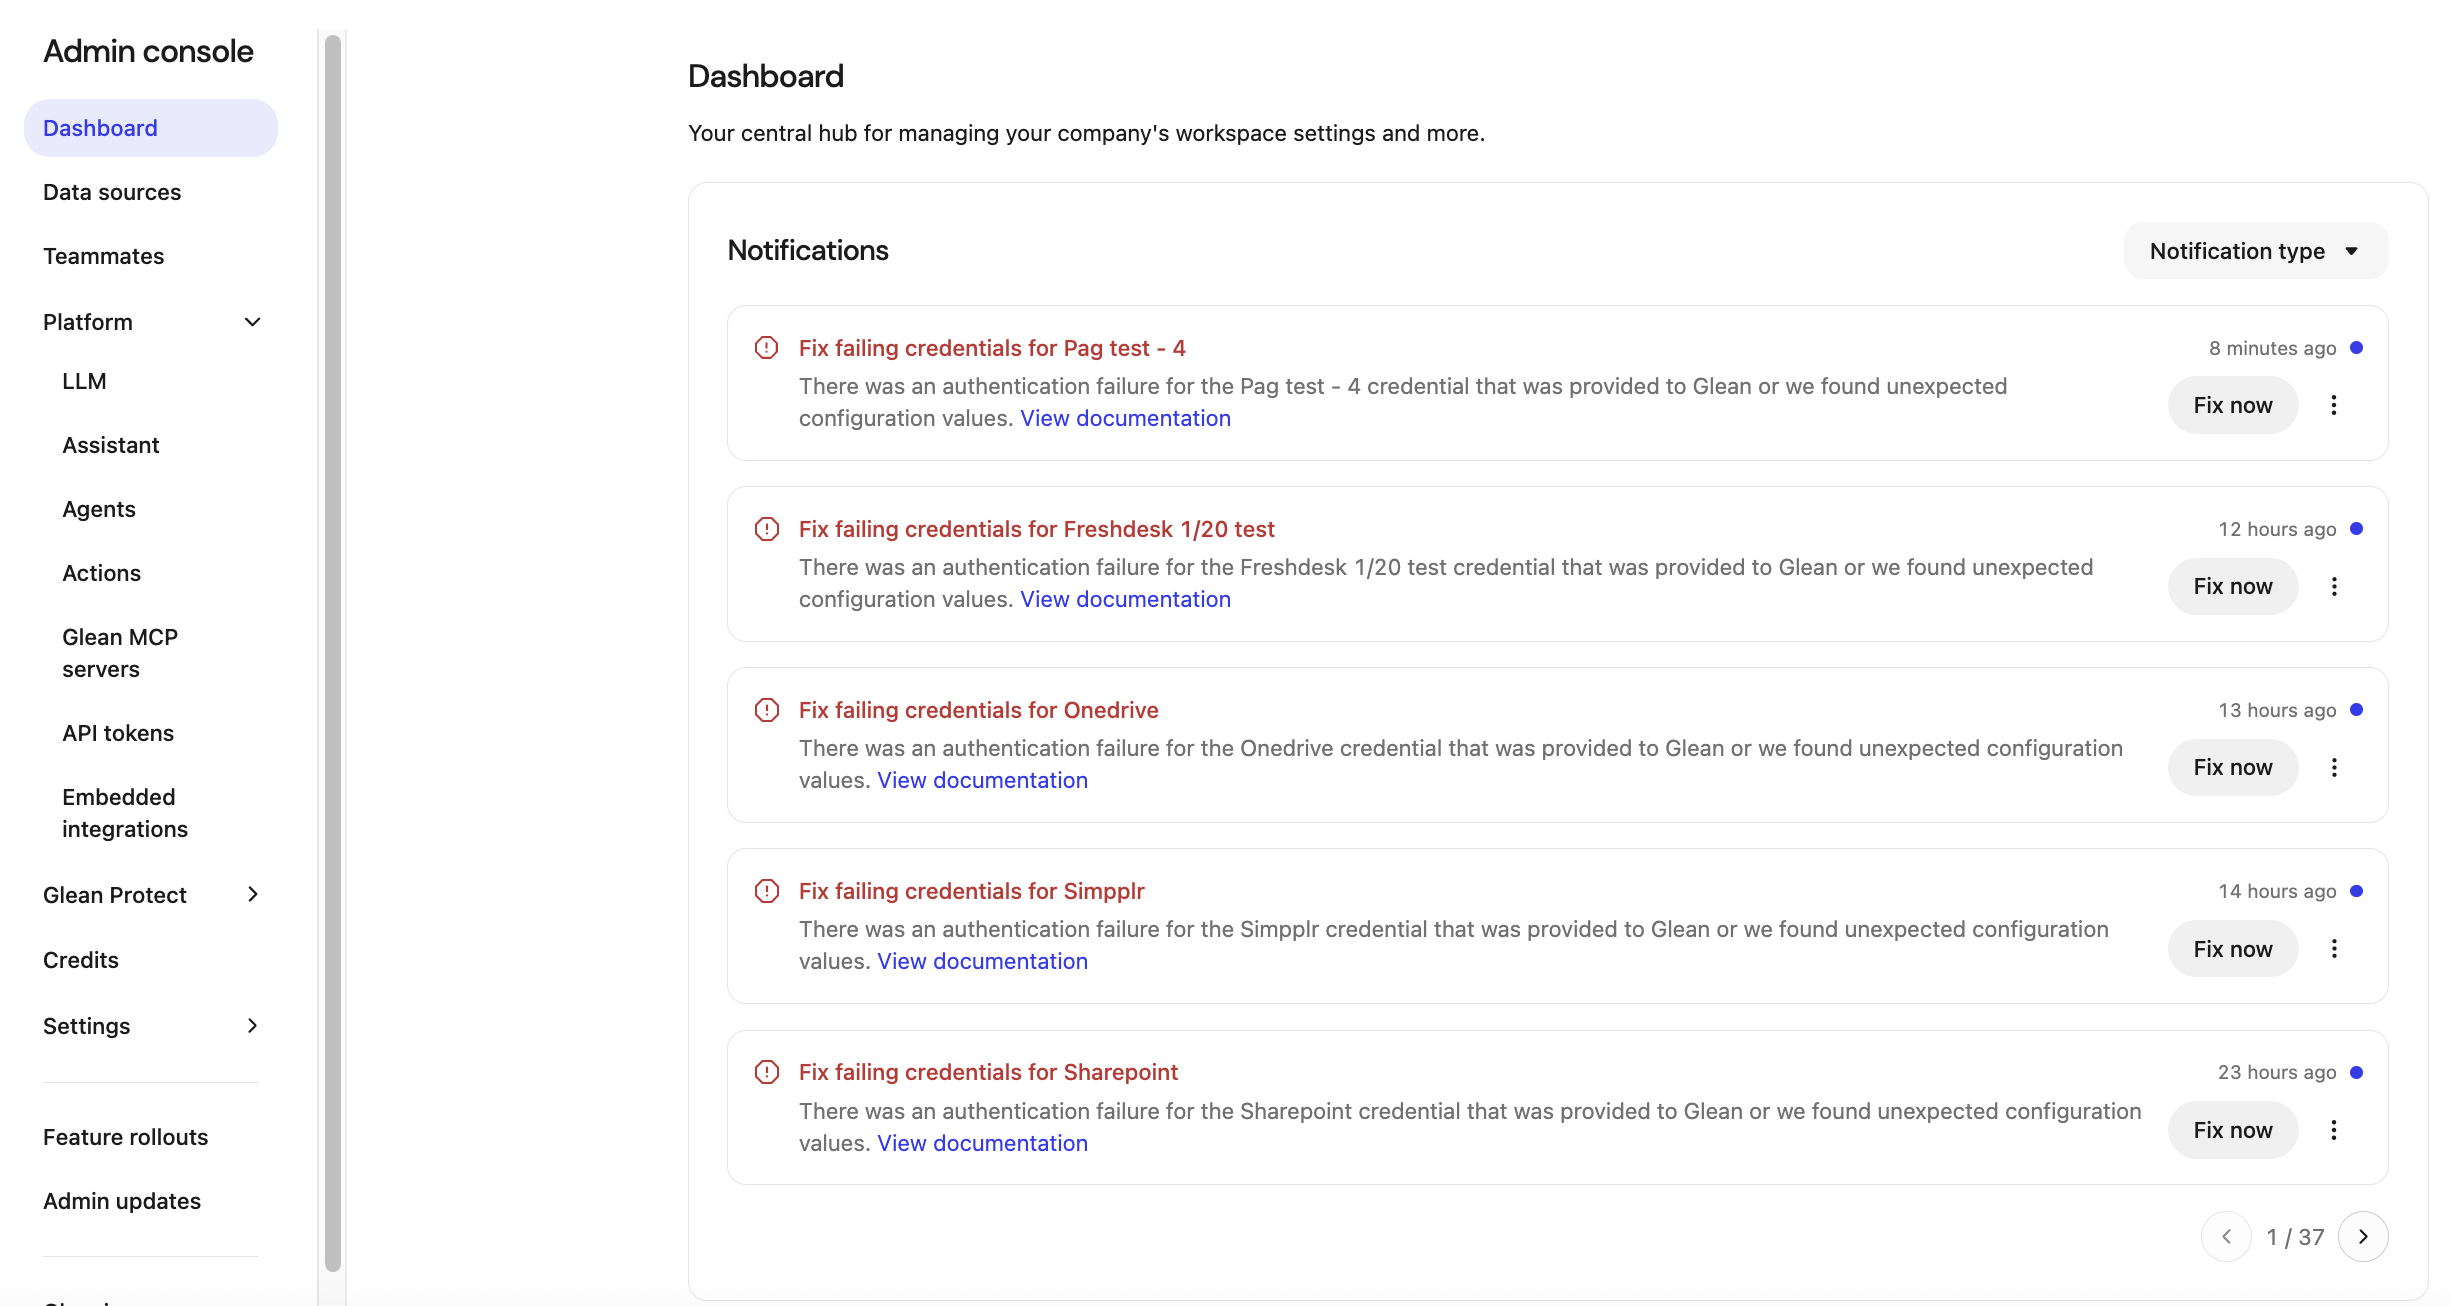Go to next notifications page
Screen dimensions: 2450x1306
tap(2364, 1236)
